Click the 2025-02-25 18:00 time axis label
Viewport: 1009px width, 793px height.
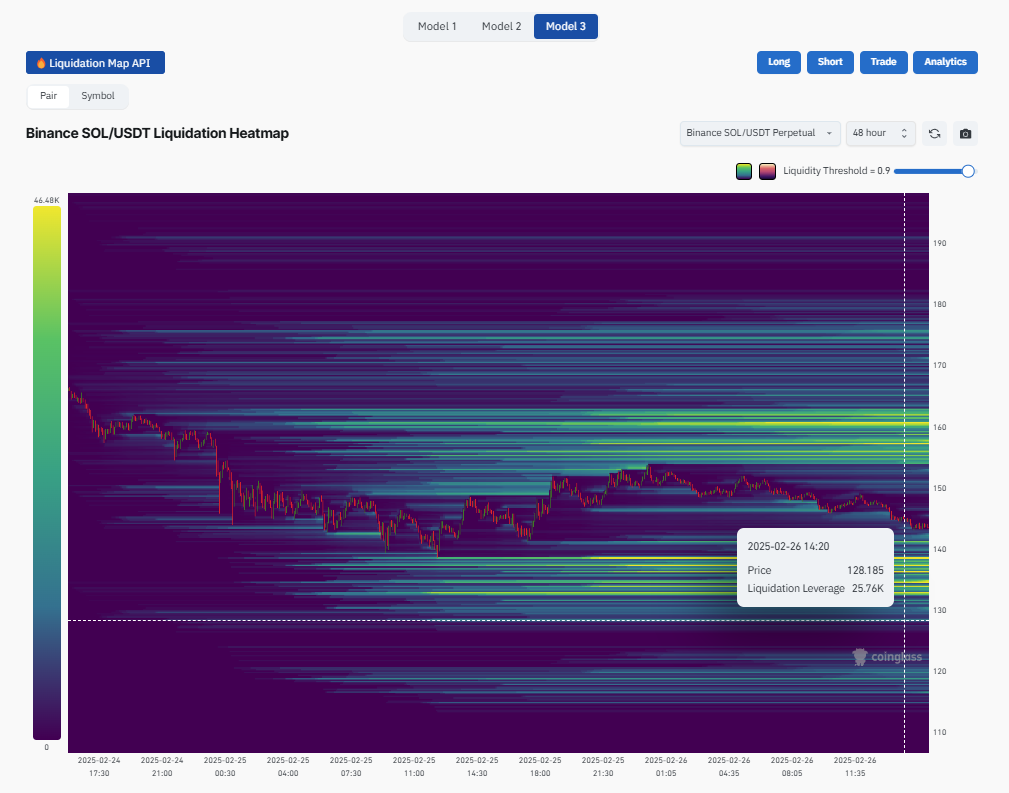tap(541, 767)
